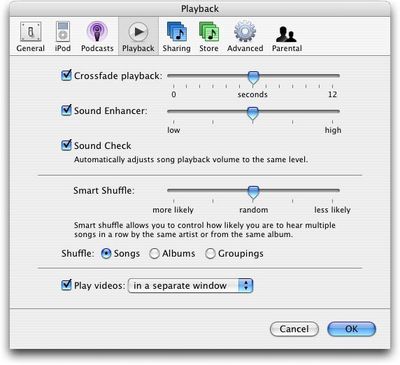Disable the Crossfade playback checkbox

(66, 75)
